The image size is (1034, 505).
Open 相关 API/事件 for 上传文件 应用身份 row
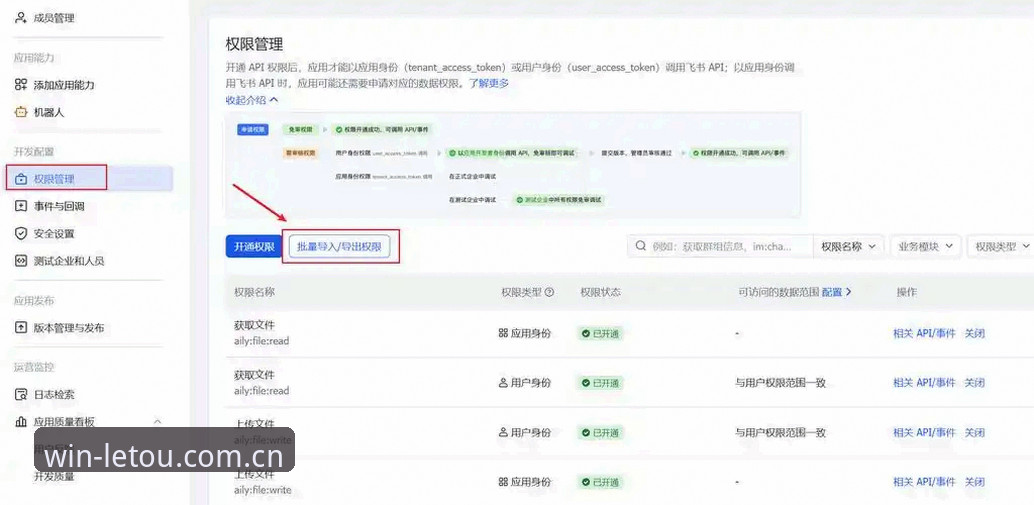click(924, 482)
